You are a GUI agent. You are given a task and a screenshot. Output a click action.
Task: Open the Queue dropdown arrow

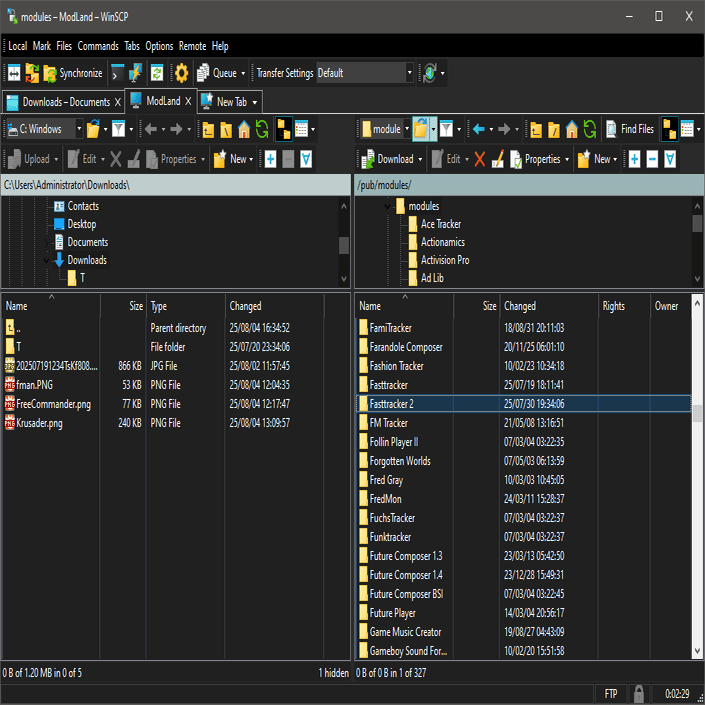click(x=243, y=73)
